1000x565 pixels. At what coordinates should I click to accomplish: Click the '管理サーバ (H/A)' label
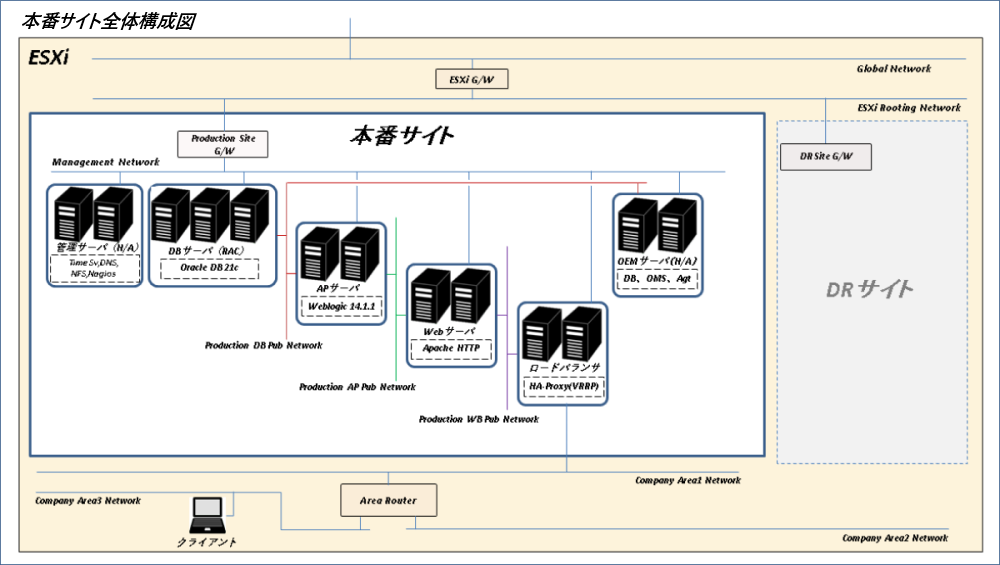[x=97, y=247]
